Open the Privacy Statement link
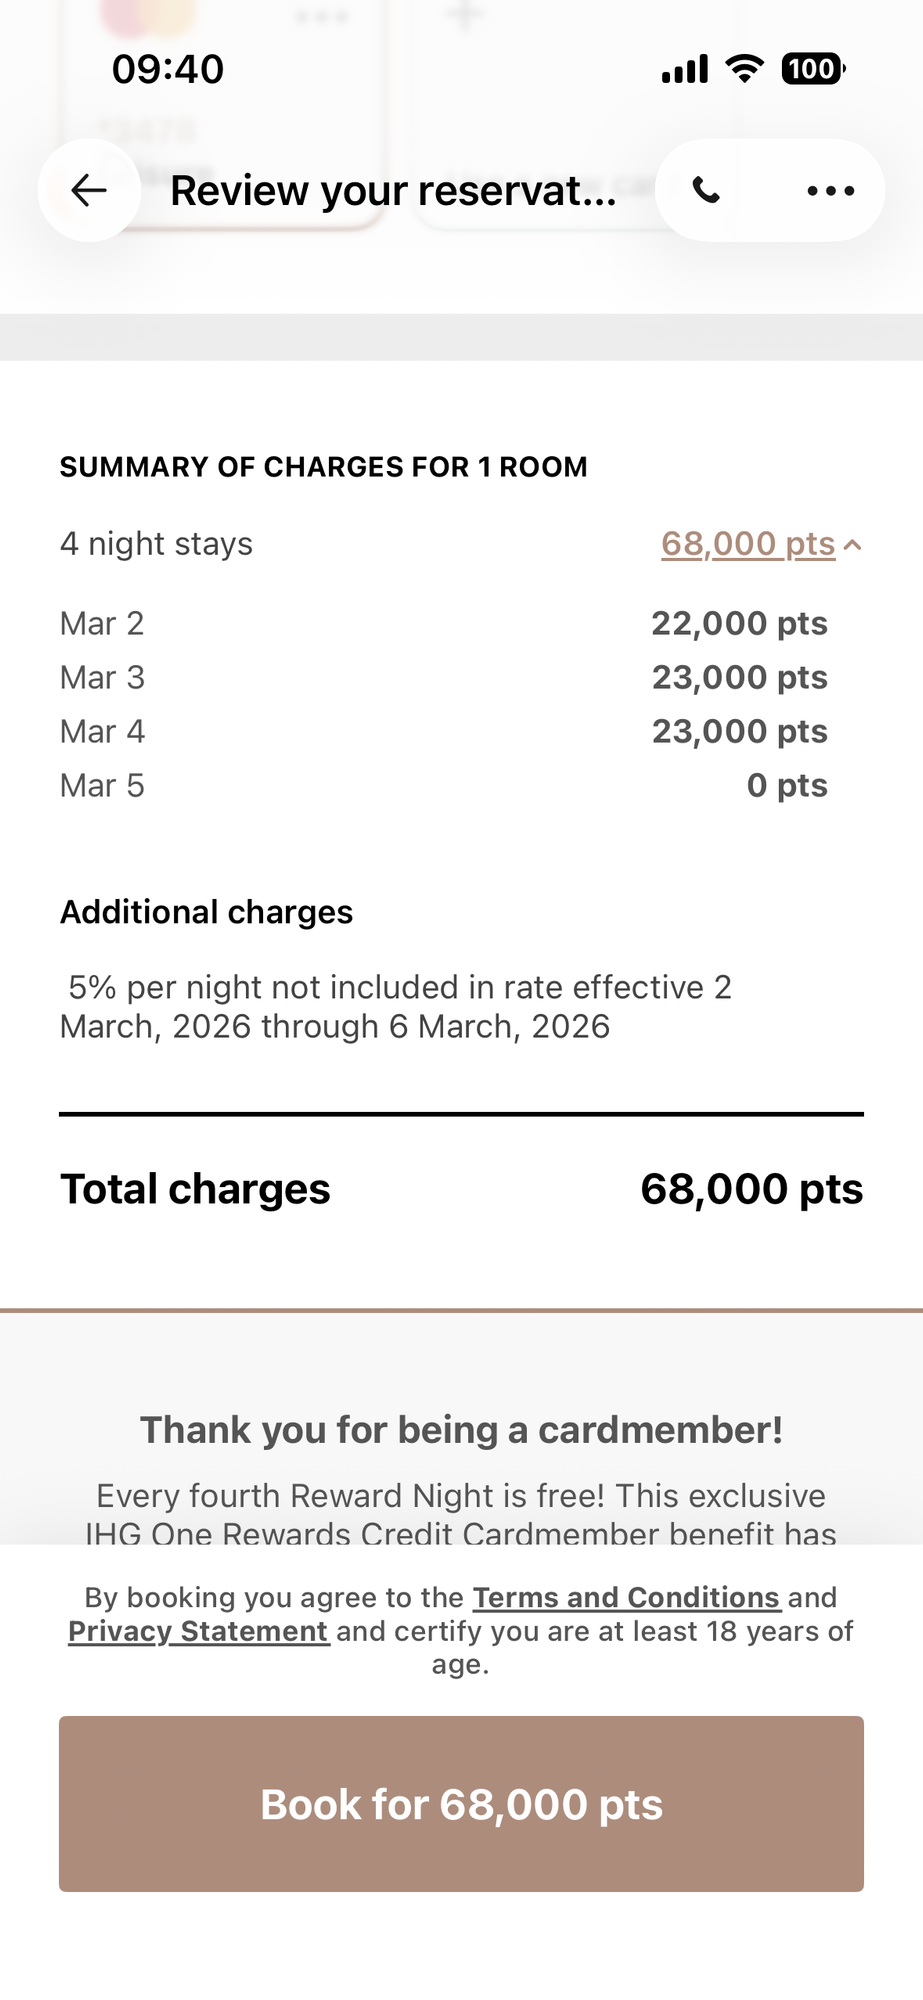 (198, 1631)
